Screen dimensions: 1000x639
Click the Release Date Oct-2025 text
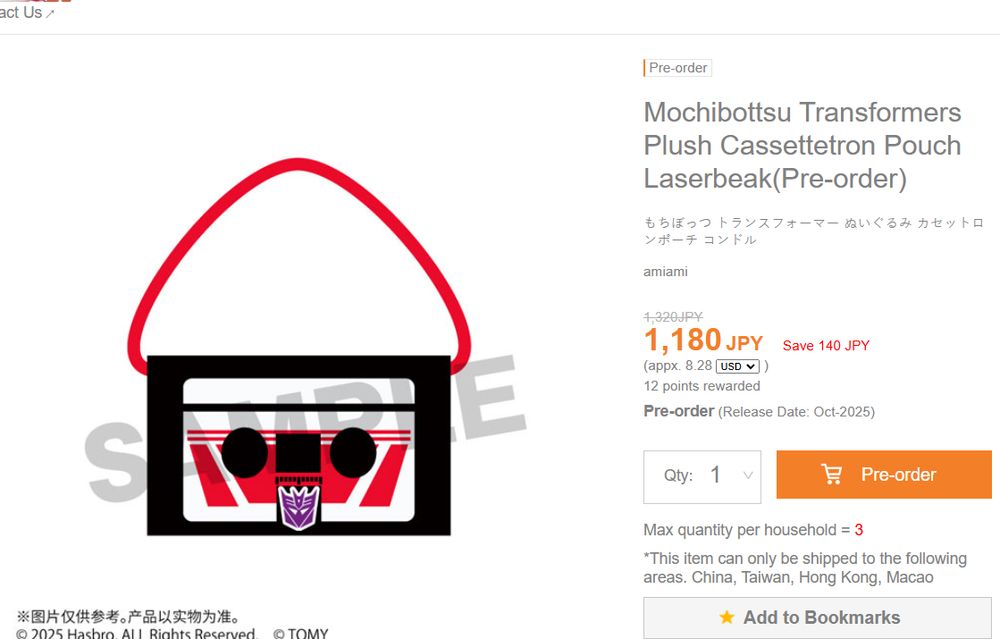pos(797,412)
